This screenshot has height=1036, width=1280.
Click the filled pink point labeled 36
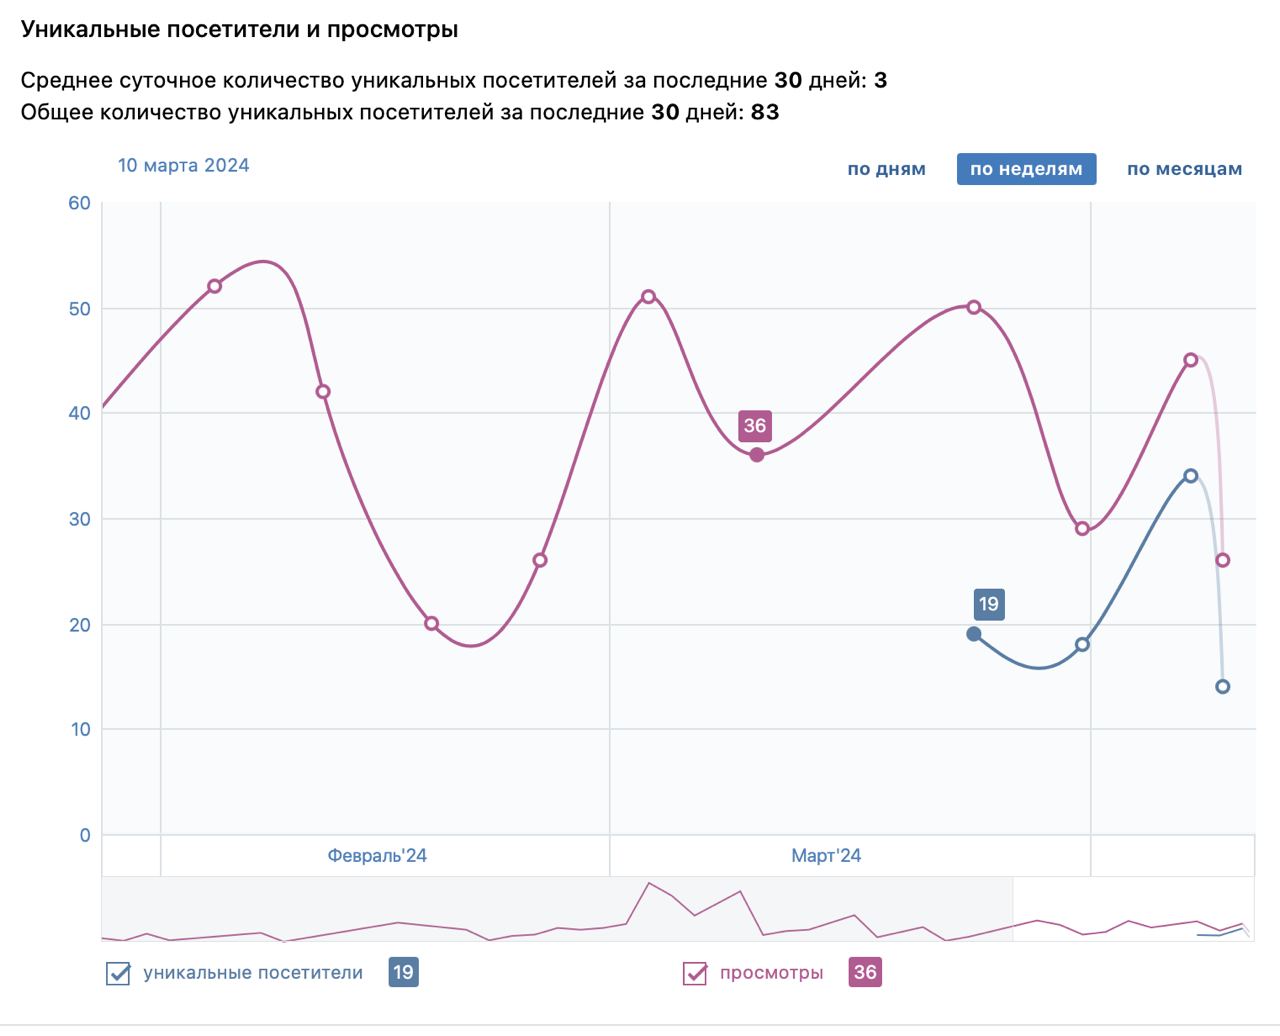click(757, 455)
